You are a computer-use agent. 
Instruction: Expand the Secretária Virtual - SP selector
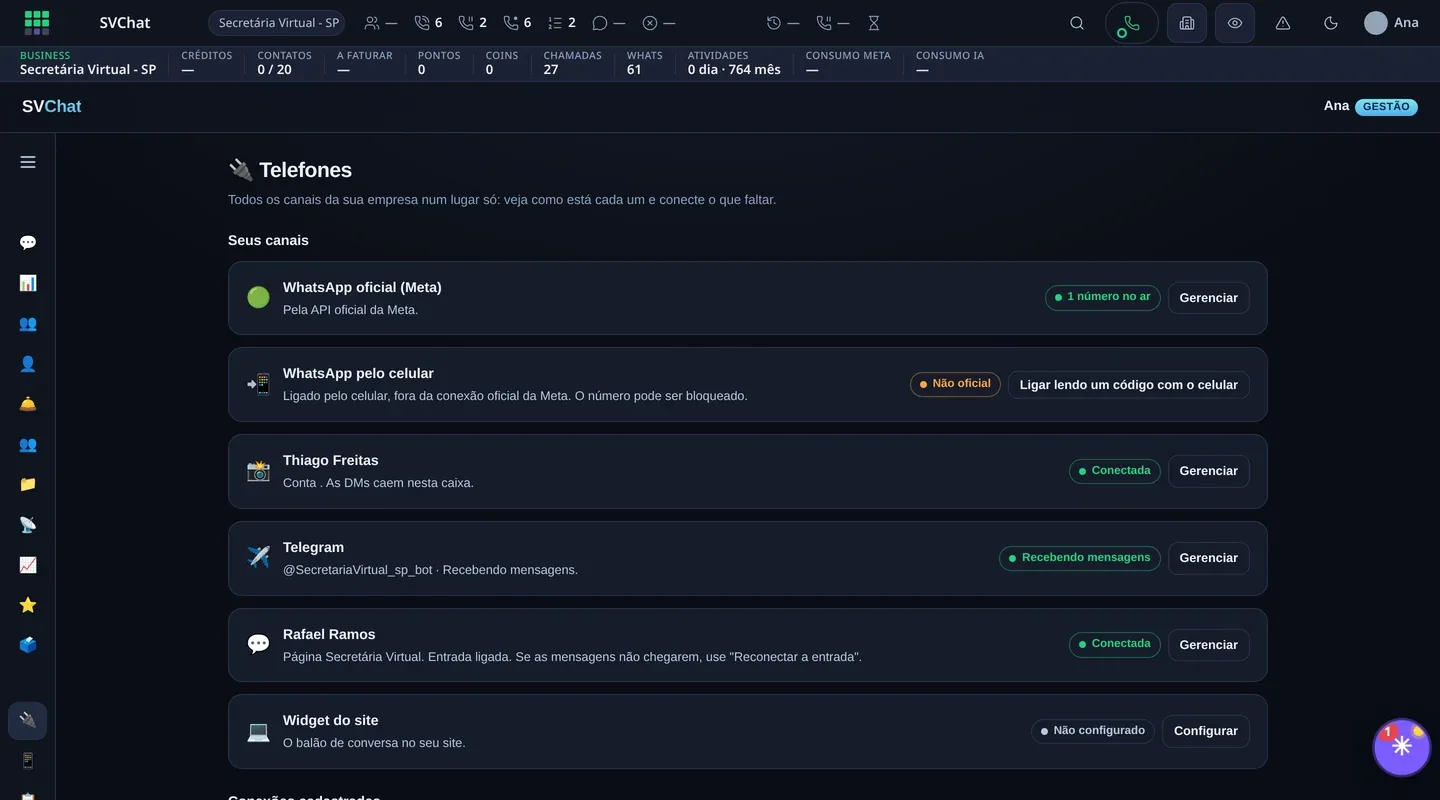tap(277, 23)
